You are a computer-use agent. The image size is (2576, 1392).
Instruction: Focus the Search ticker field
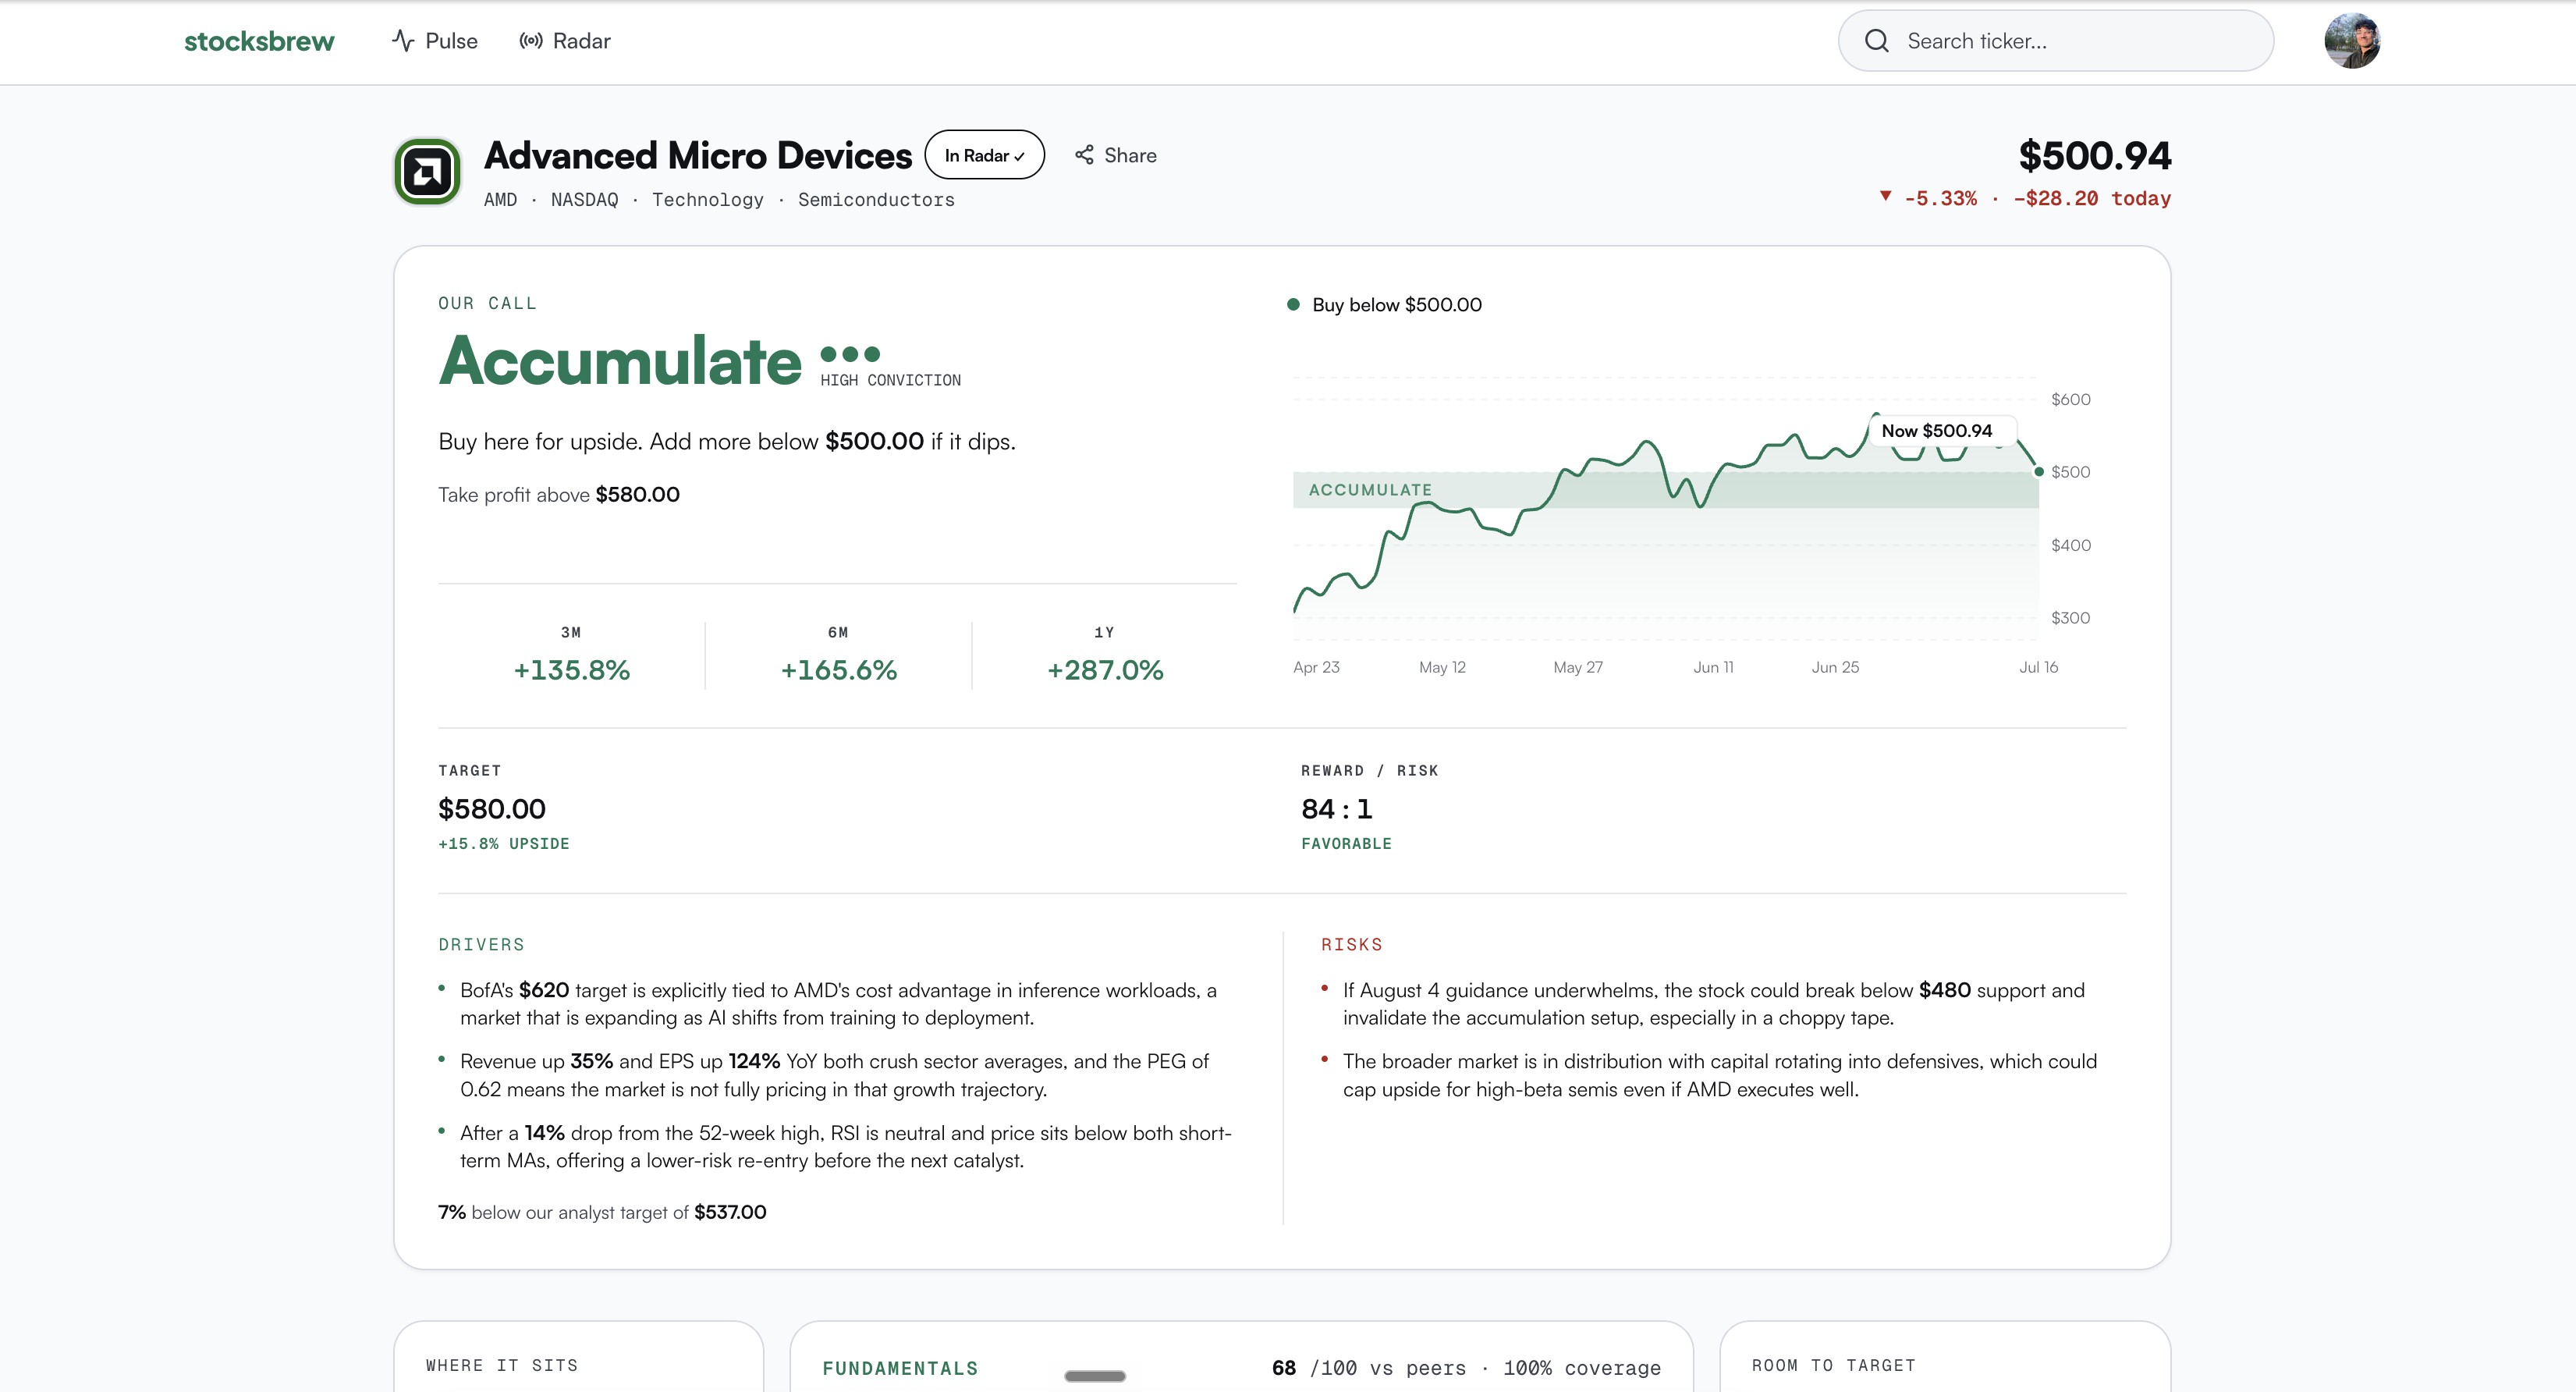pos(2056,41)
